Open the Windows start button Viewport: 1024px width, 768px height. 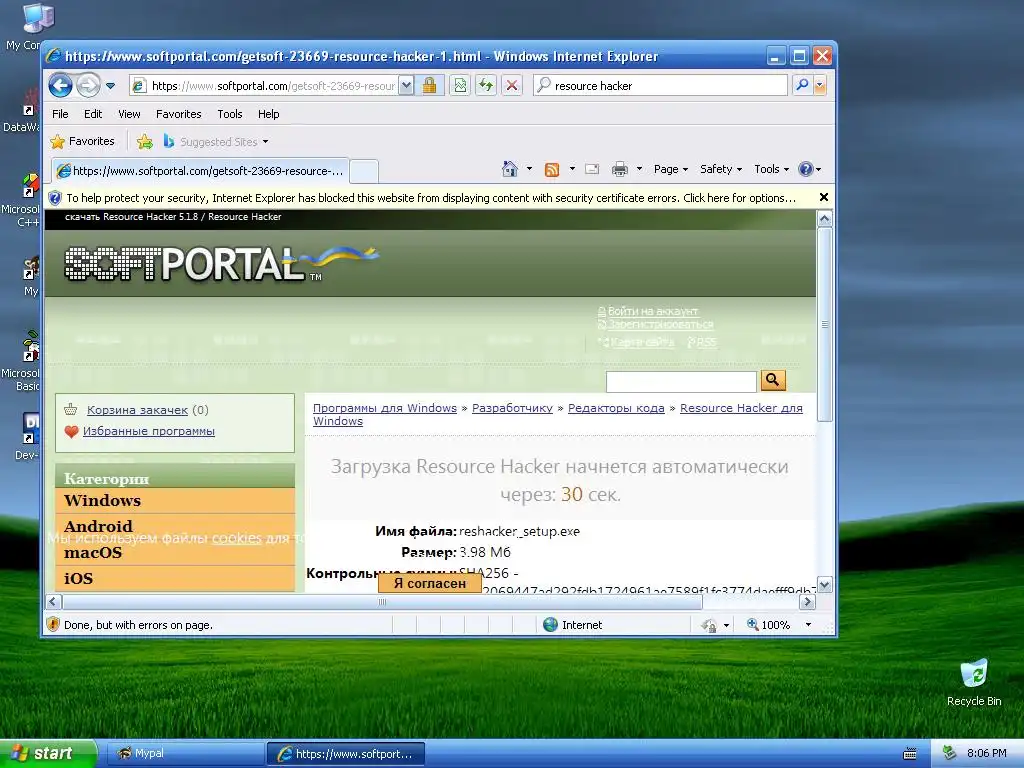(x=48, y=754)
